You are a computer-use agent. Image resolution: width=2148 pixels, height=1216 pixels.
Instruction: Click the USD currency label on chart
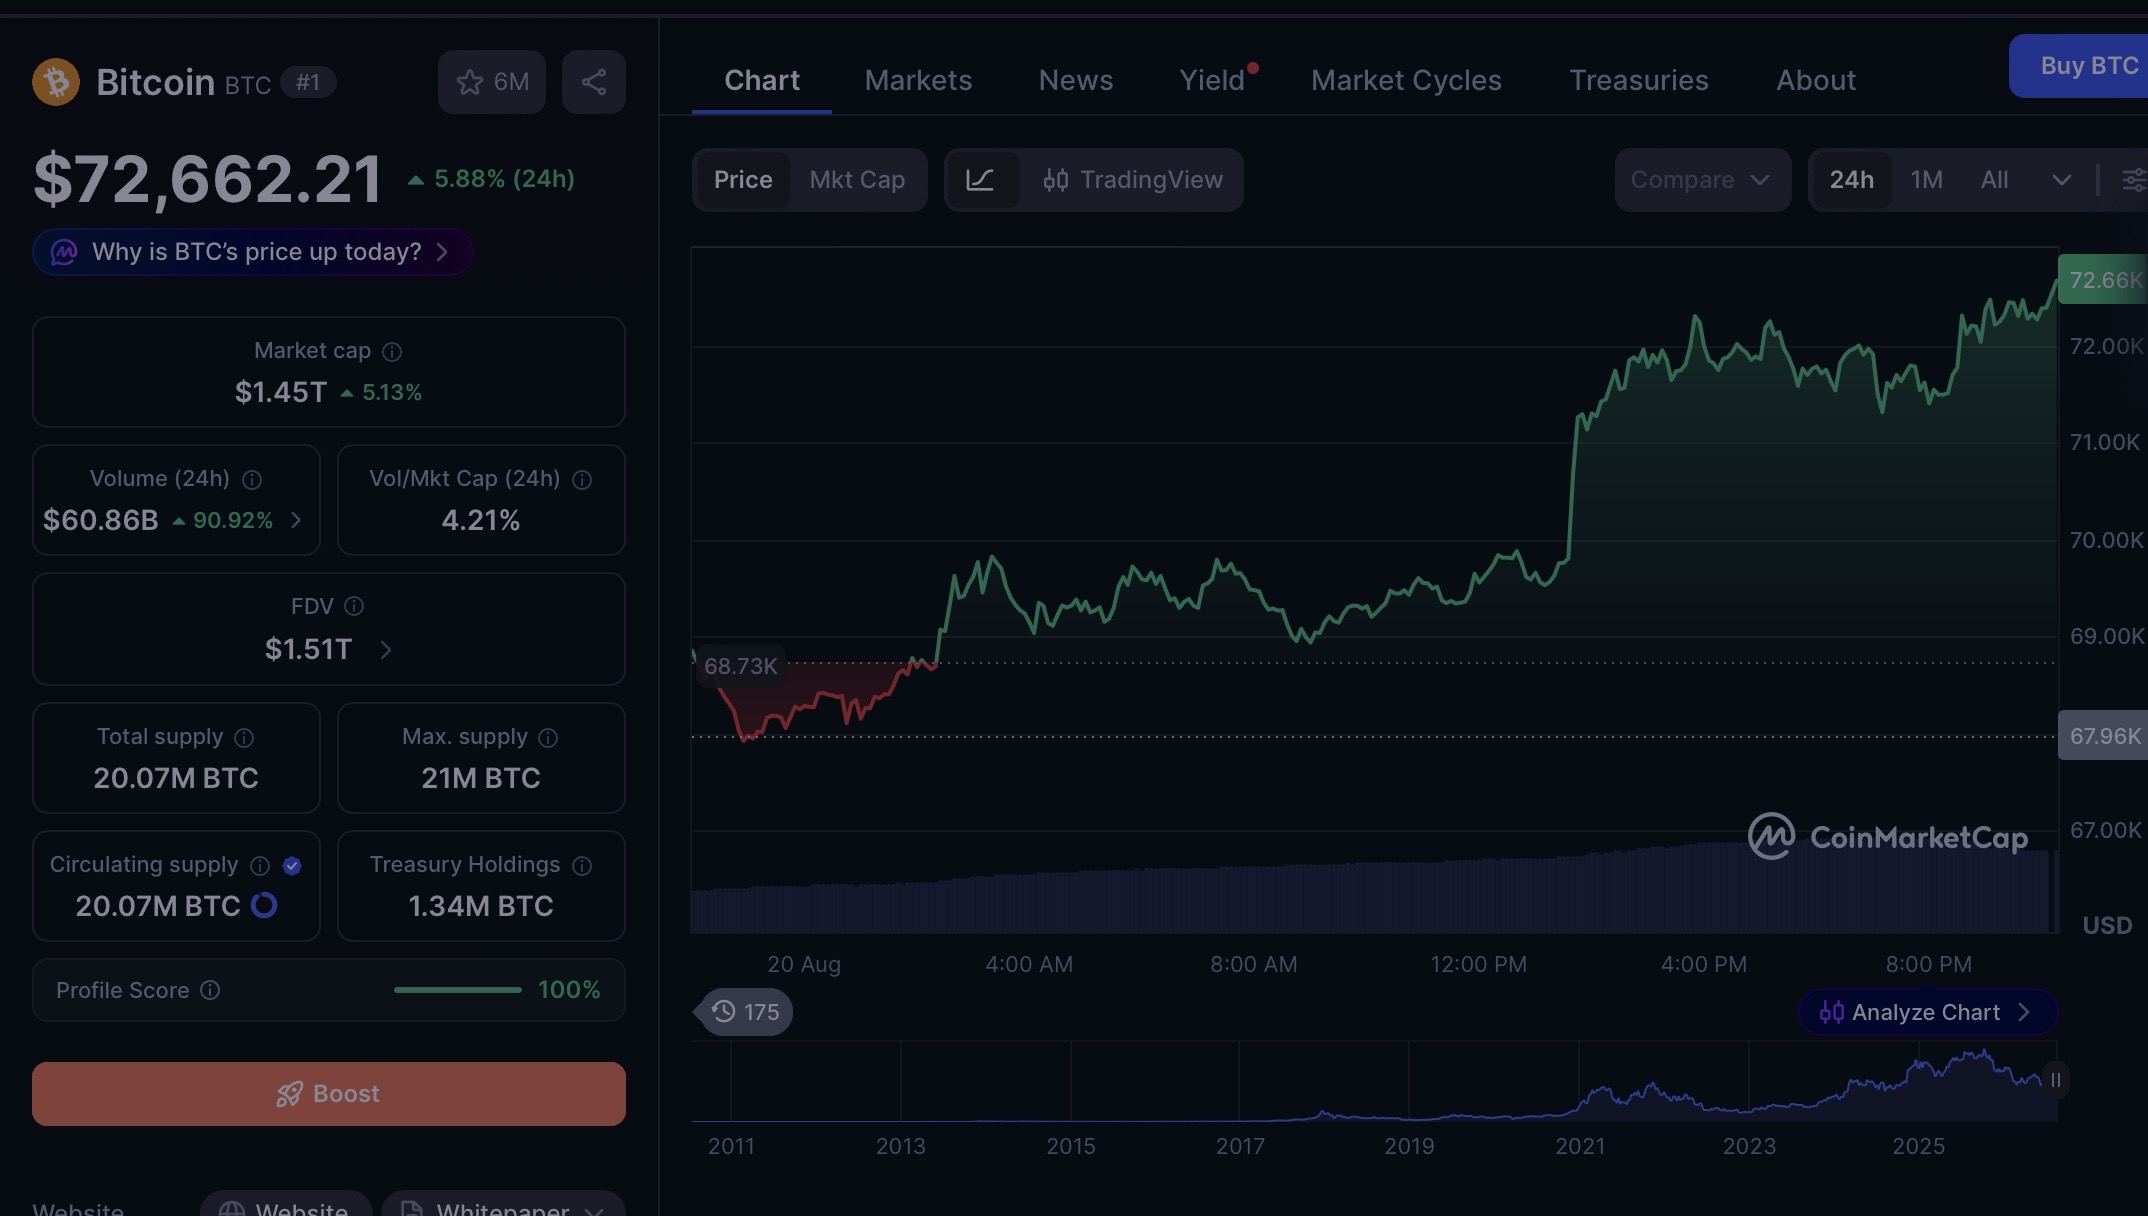pos(2107,926)
